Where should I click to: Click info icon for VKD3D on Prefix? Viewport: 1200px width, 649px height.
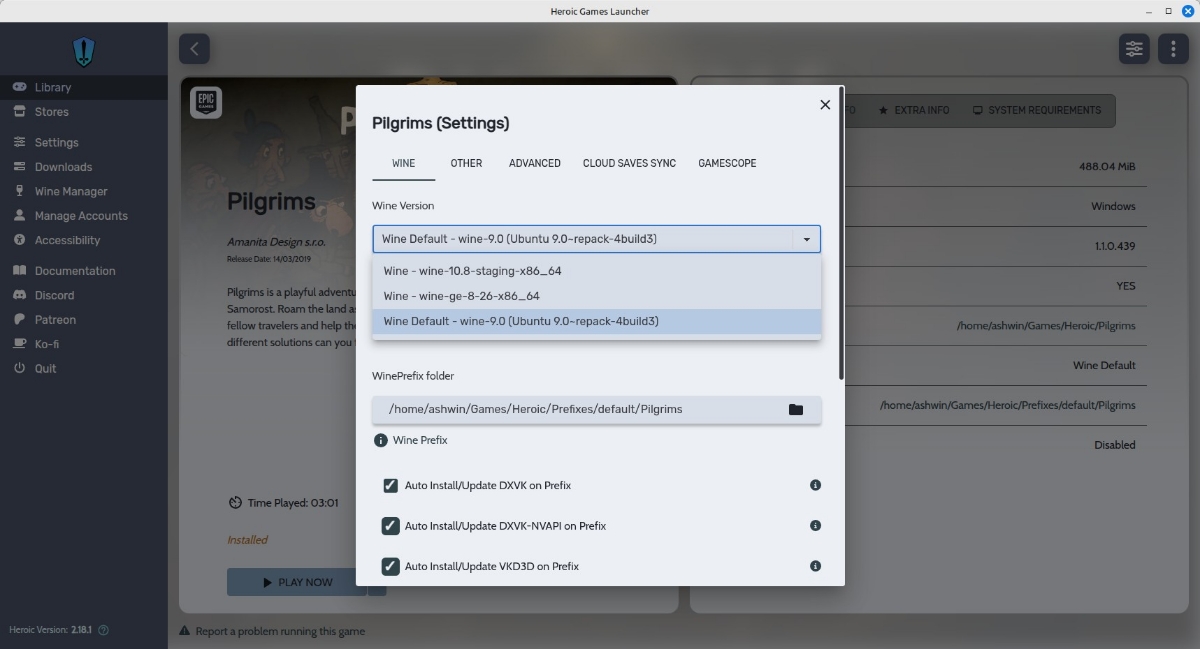pos(815,566)
